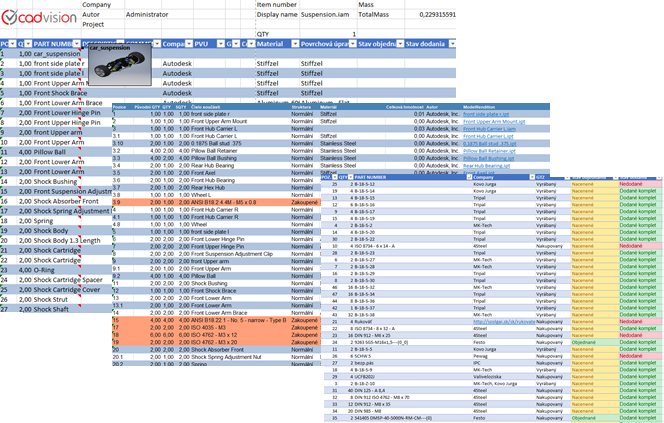664x423 pixels.
Task: Open the car_suspension thumbnail preview
Action: coord(120,65)
